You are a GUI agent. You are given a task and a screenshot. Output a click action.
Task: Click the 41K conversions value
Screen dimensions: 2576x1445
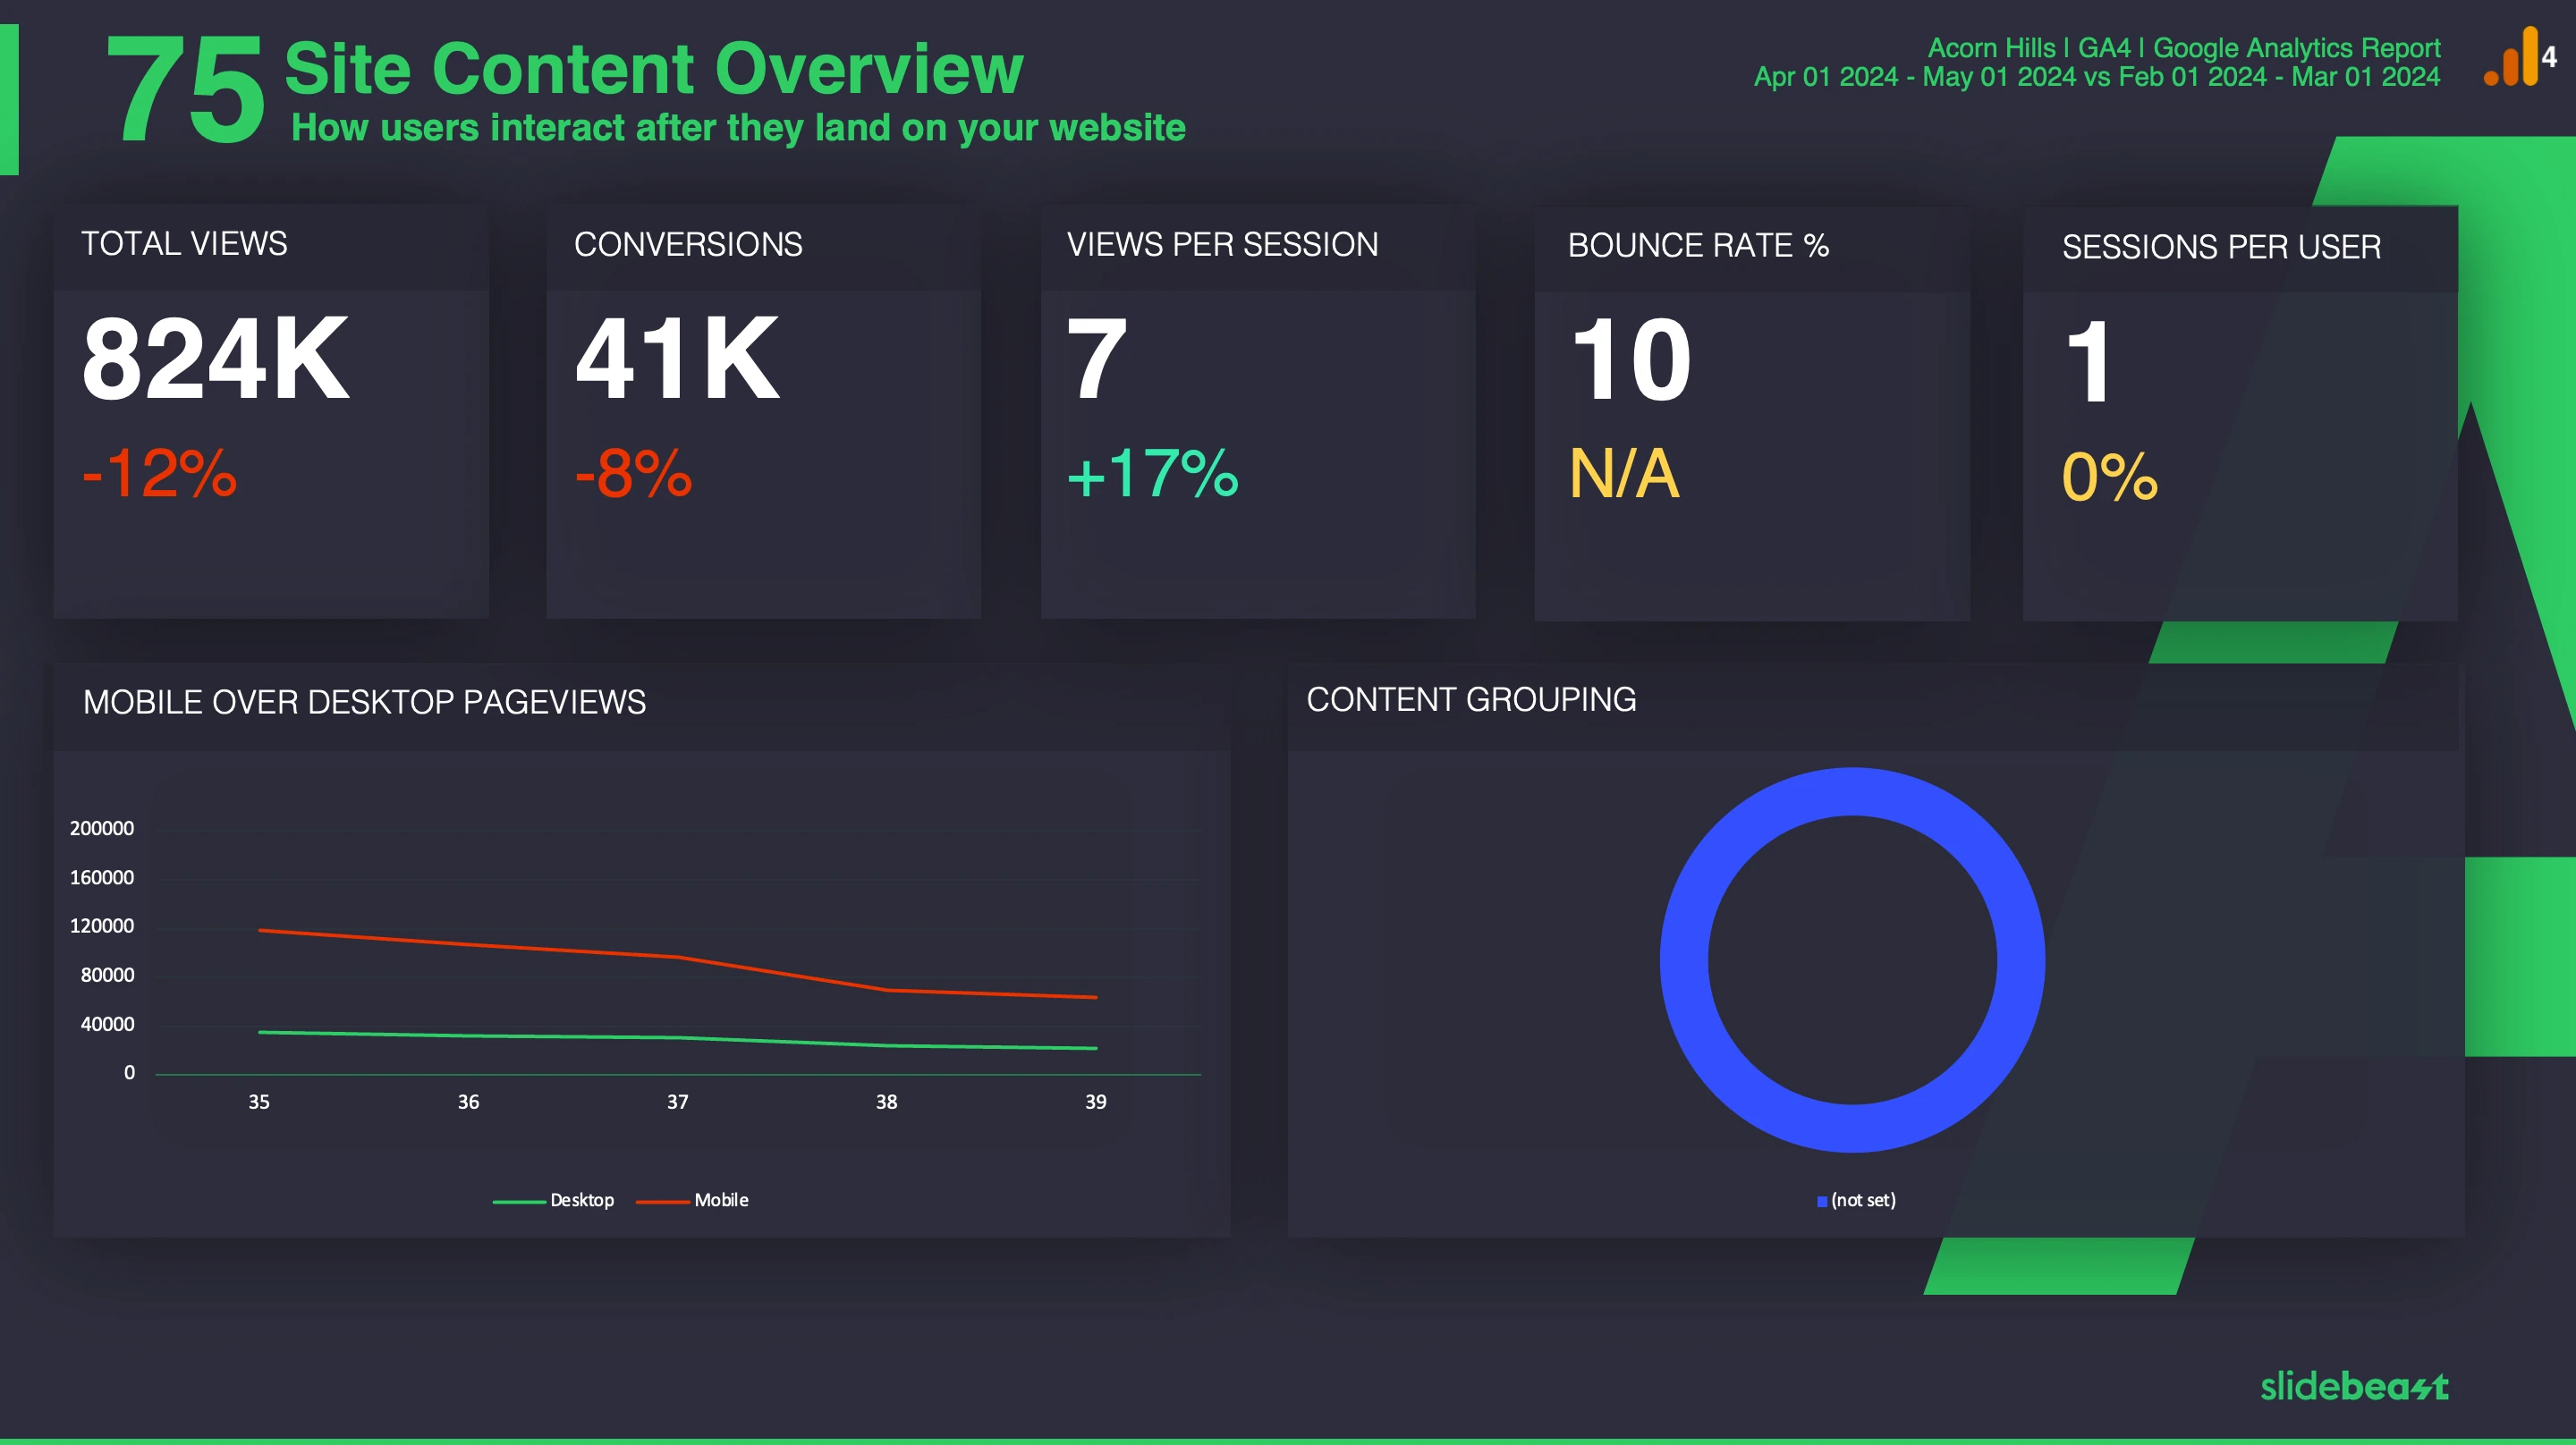coord(677,359)
